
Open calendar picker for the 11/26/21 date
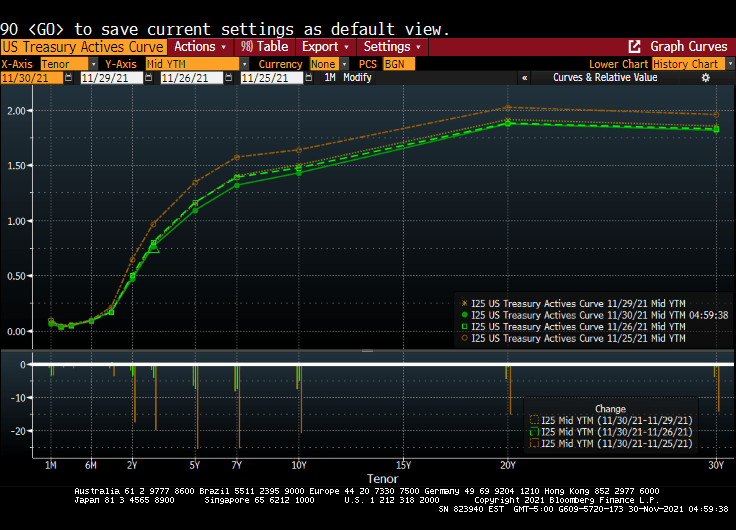pos(231,78)
